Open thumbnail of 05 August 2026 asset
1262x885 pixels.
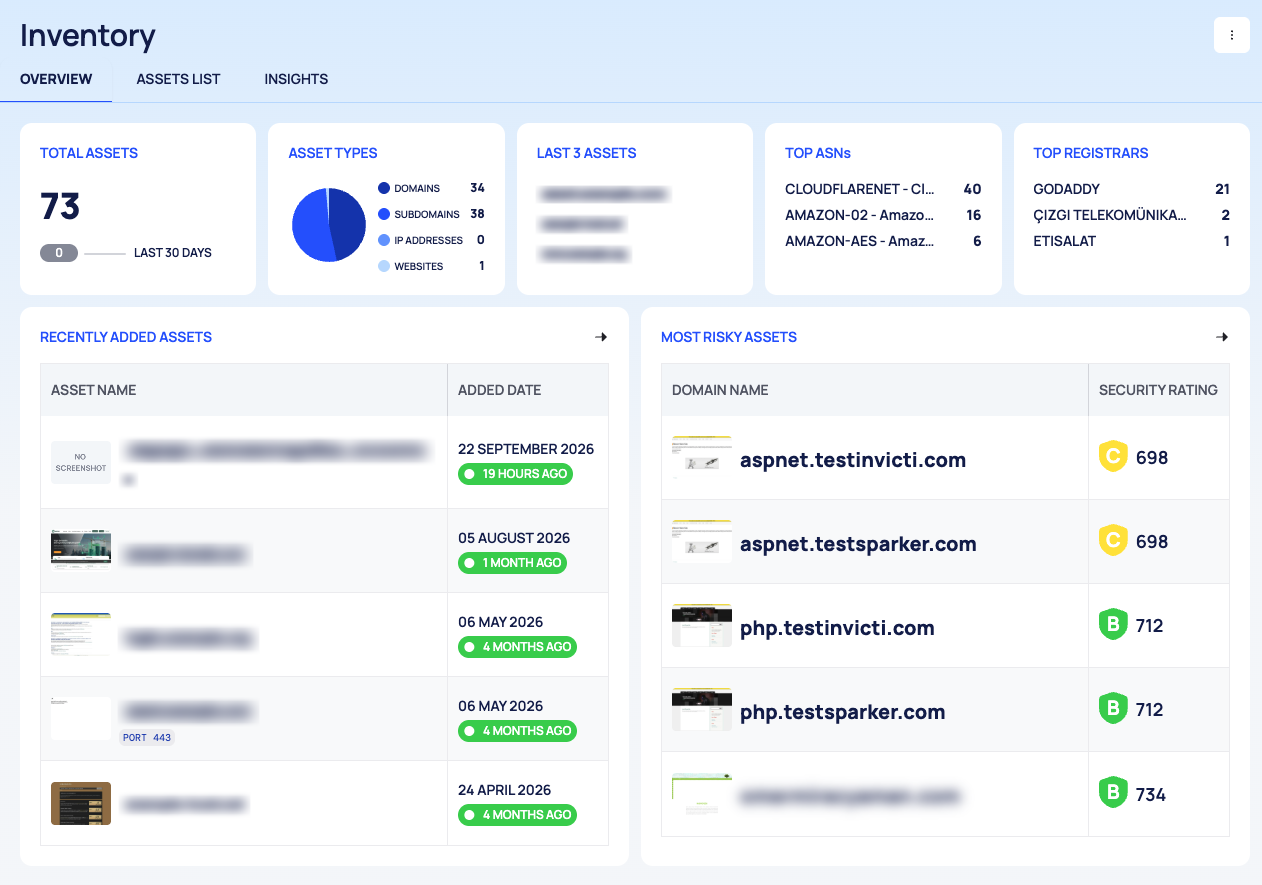81,550
